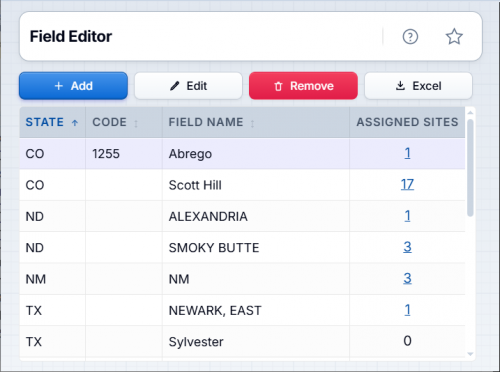Click the scrollbar down arrow
The image size is (500, 372).
click(x=470, y=354)
